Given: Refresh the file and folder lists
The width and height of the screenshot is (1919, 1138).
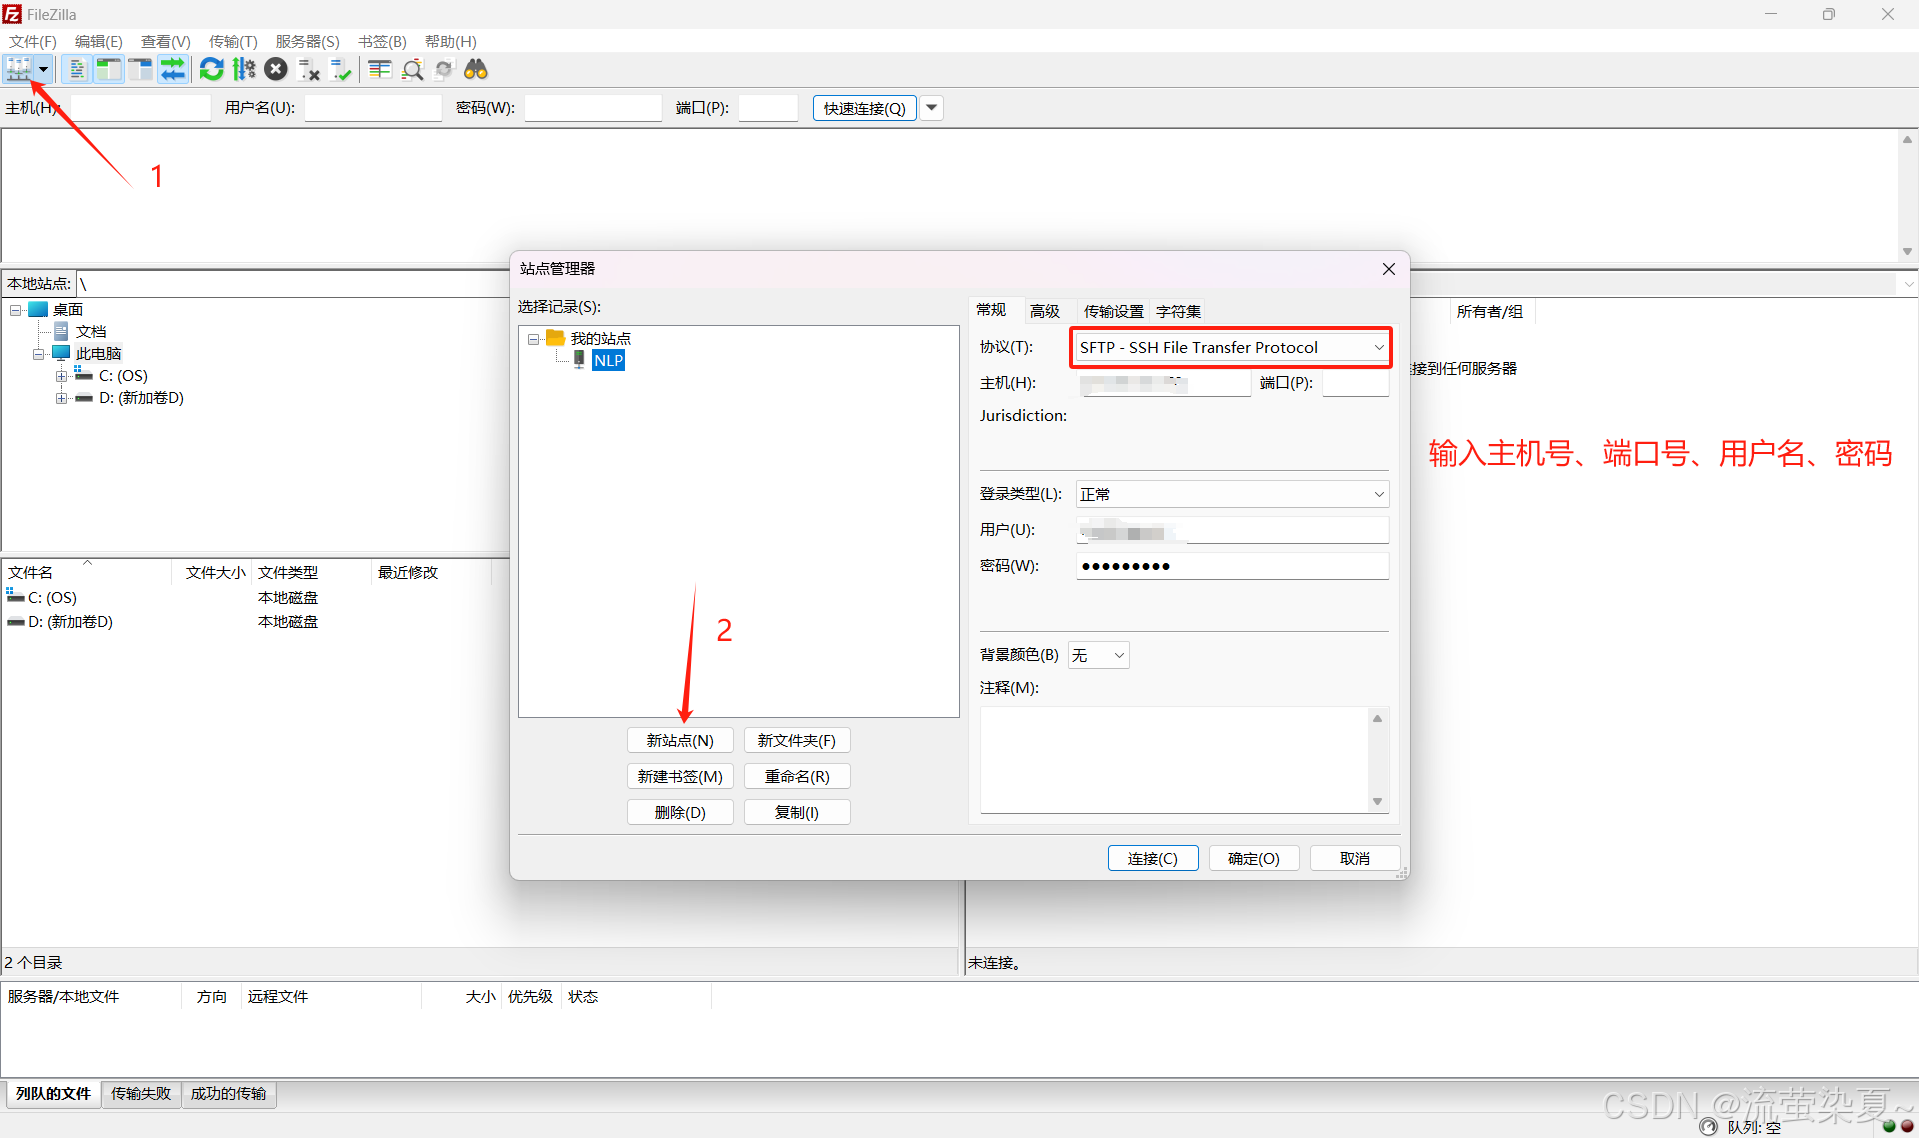Looking at the screenshot, I should [x=211, y=69].
